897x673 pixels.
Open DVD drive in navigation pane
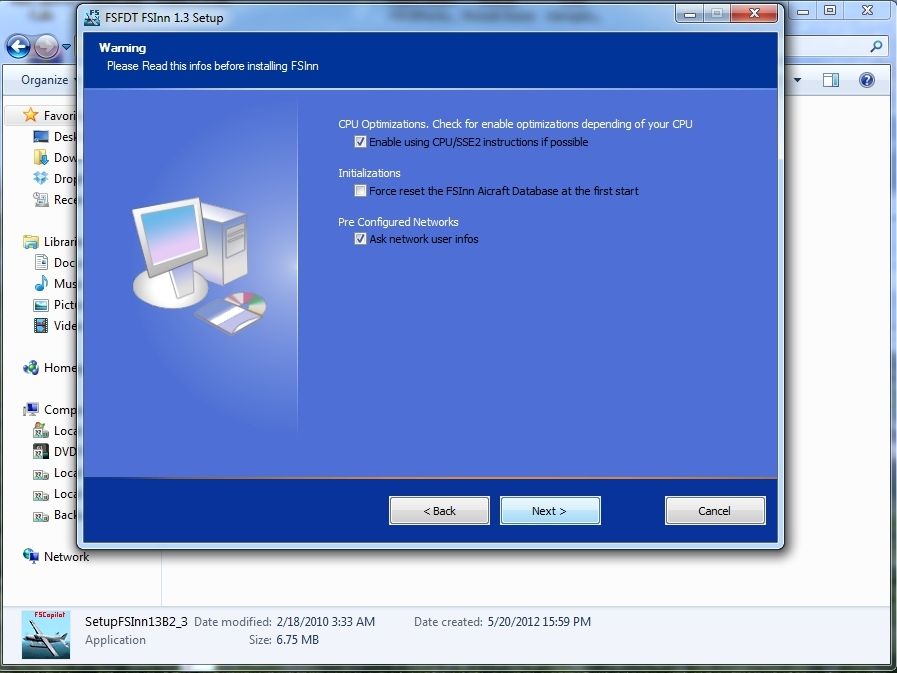[54, 452]
